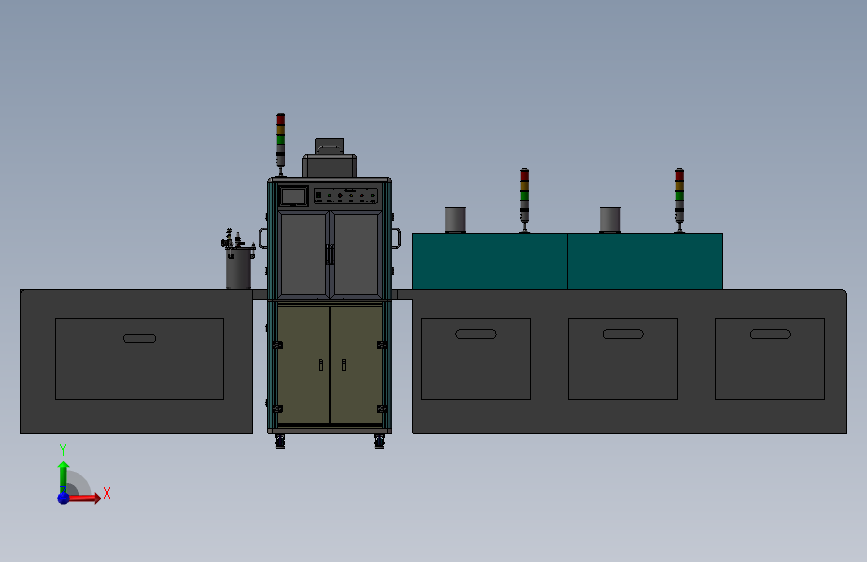Select the control button panel next to the display

(x=346, y=196)
